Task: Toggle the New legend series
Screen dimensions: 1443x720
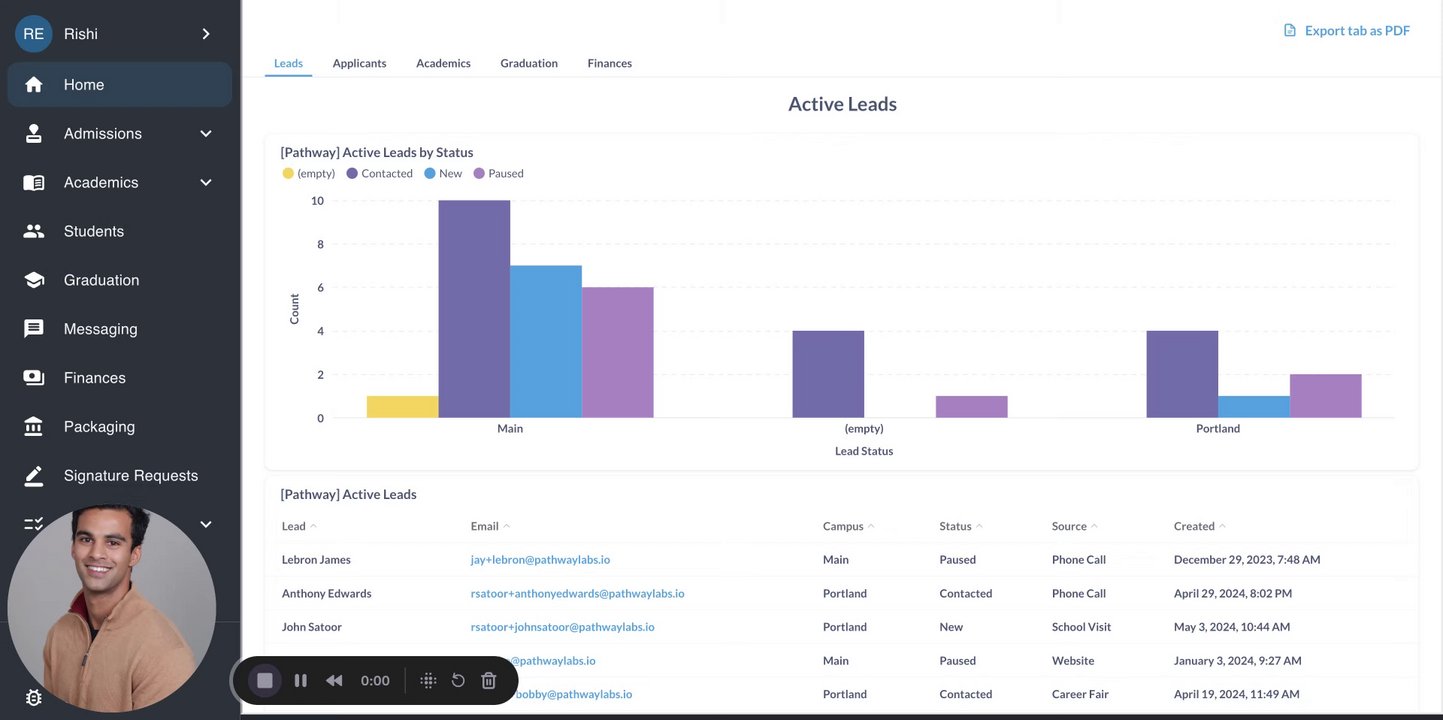Action: coord(443,174)
